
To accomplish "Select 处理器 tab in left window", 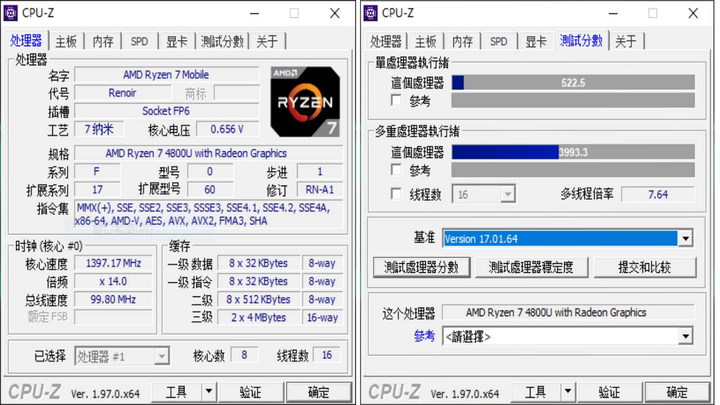I will [x=26, y=40].
